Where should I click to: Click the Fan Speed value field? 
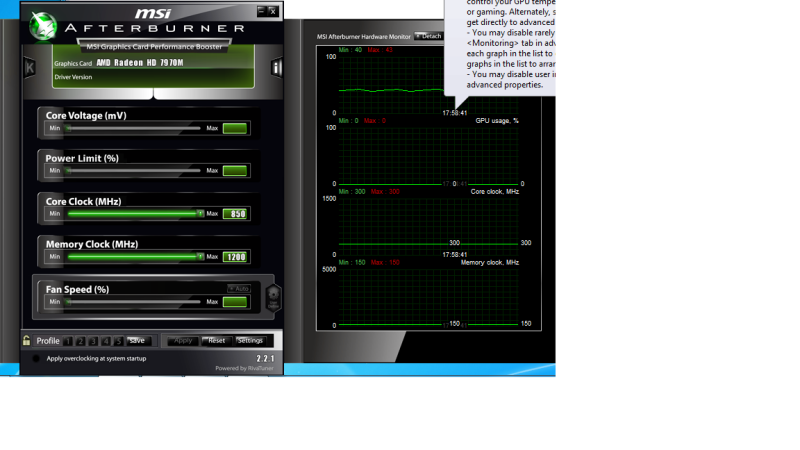[235, 302]
